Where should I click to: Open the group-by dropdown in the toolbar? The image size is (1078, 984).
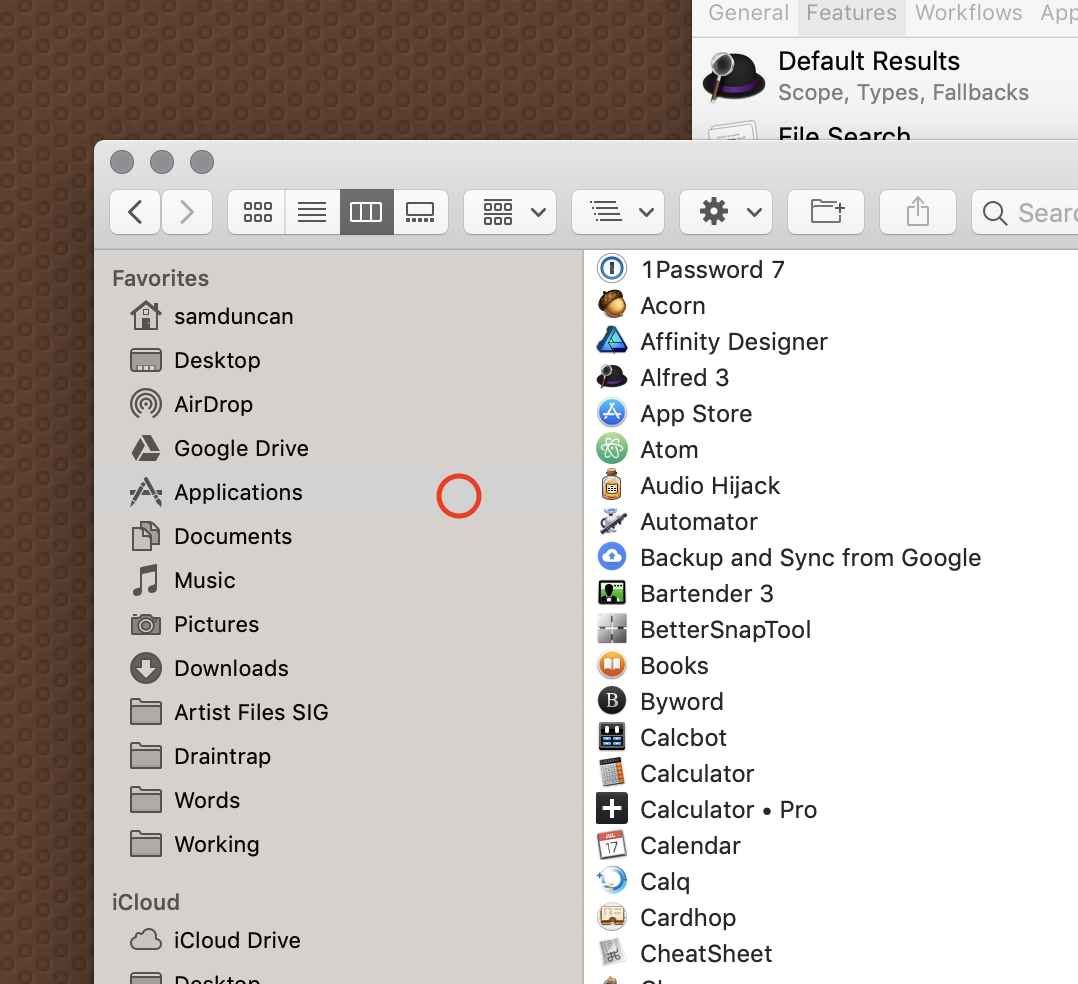[510, 212]
